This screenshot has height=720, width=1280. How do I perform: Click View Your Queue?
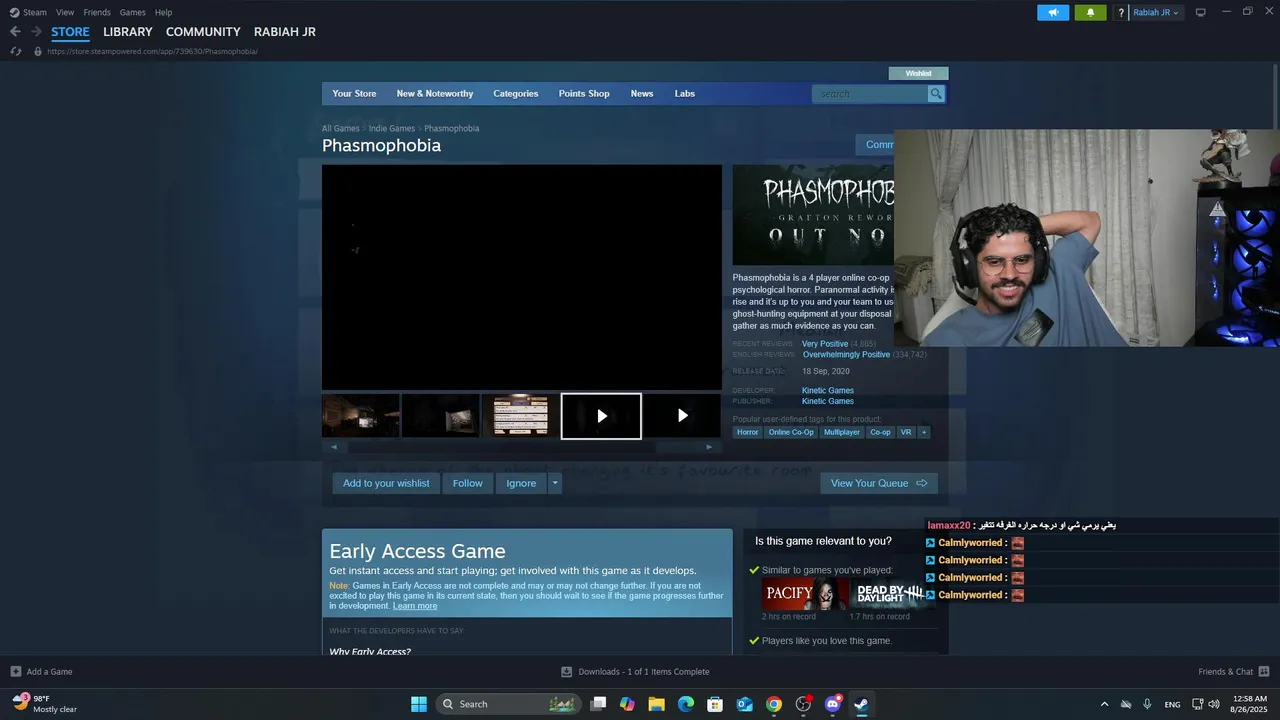(x=879, y=483)
